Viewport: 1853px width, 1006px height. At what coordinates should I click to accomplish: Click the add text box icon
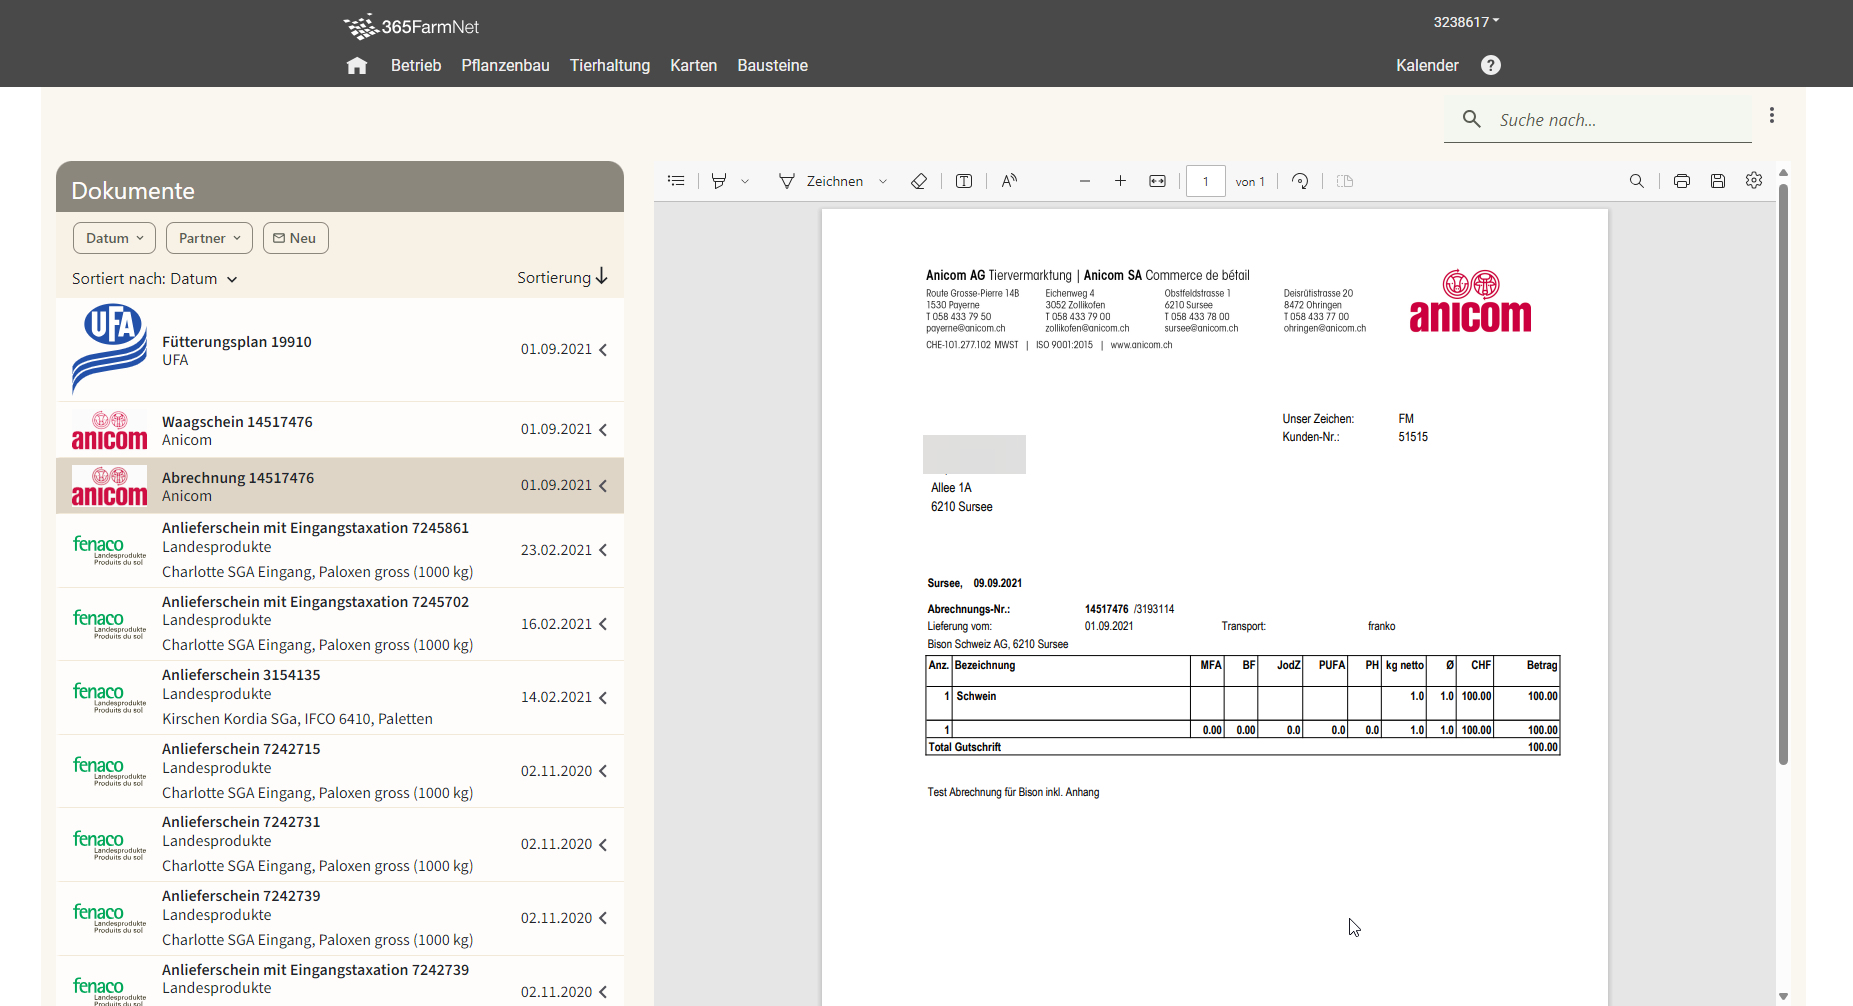coord(964,181)
